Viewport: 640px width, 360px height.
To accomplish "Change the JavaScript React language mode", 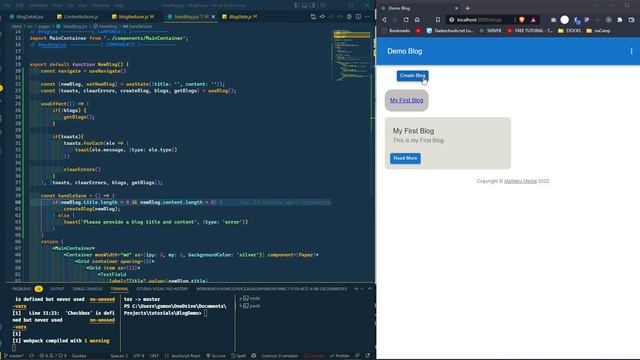I will (x=182, y=356).
